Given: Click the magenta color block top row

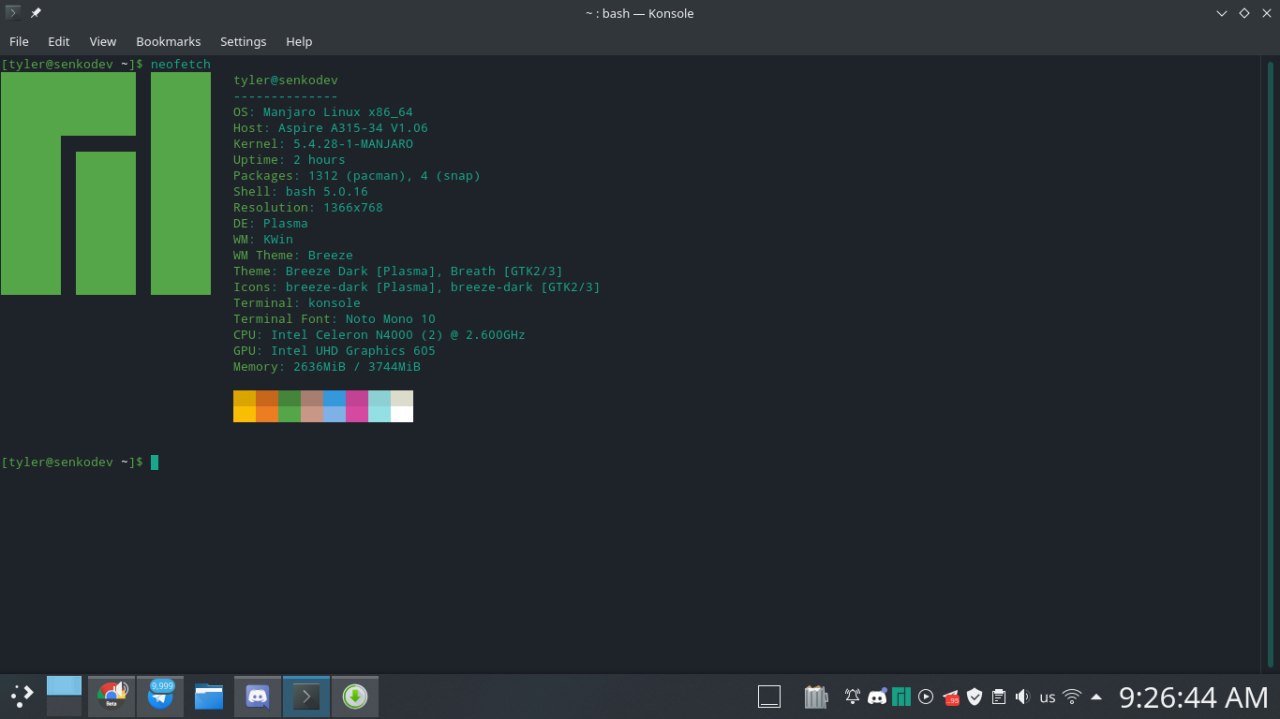Looking at the screenshot, I should click(x=357, y=398).
